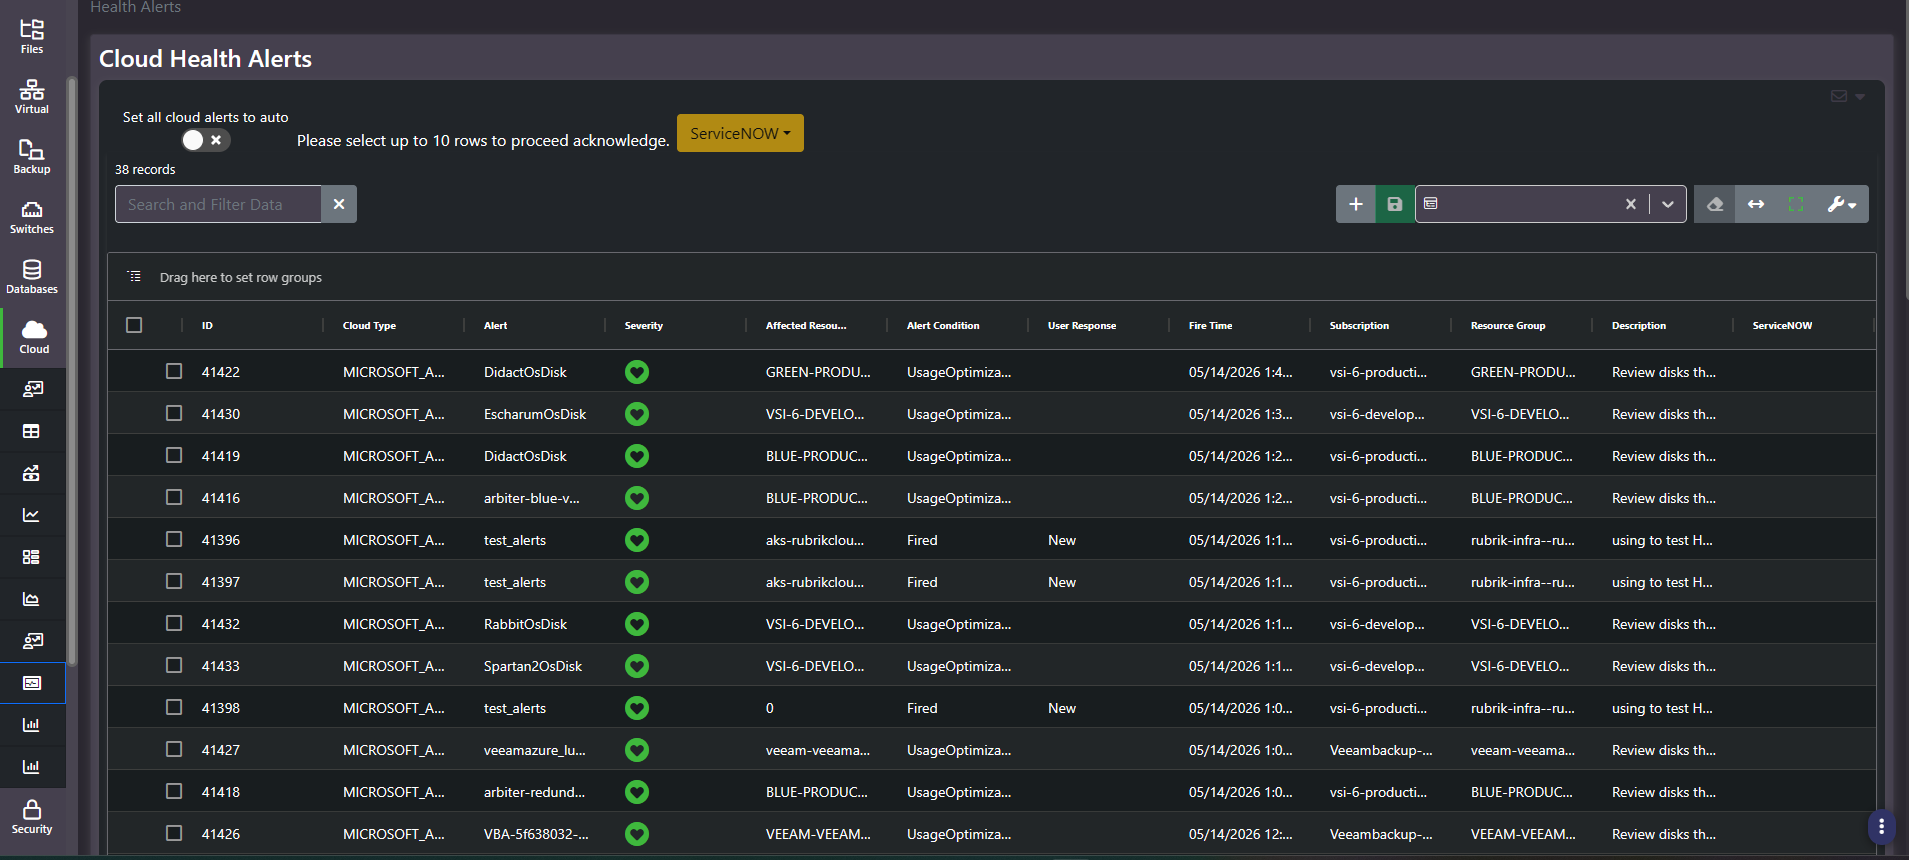Screen dimensions: 1909x860
Task: Open the Backup section in sidebar
Action: [x=32, y=156]
